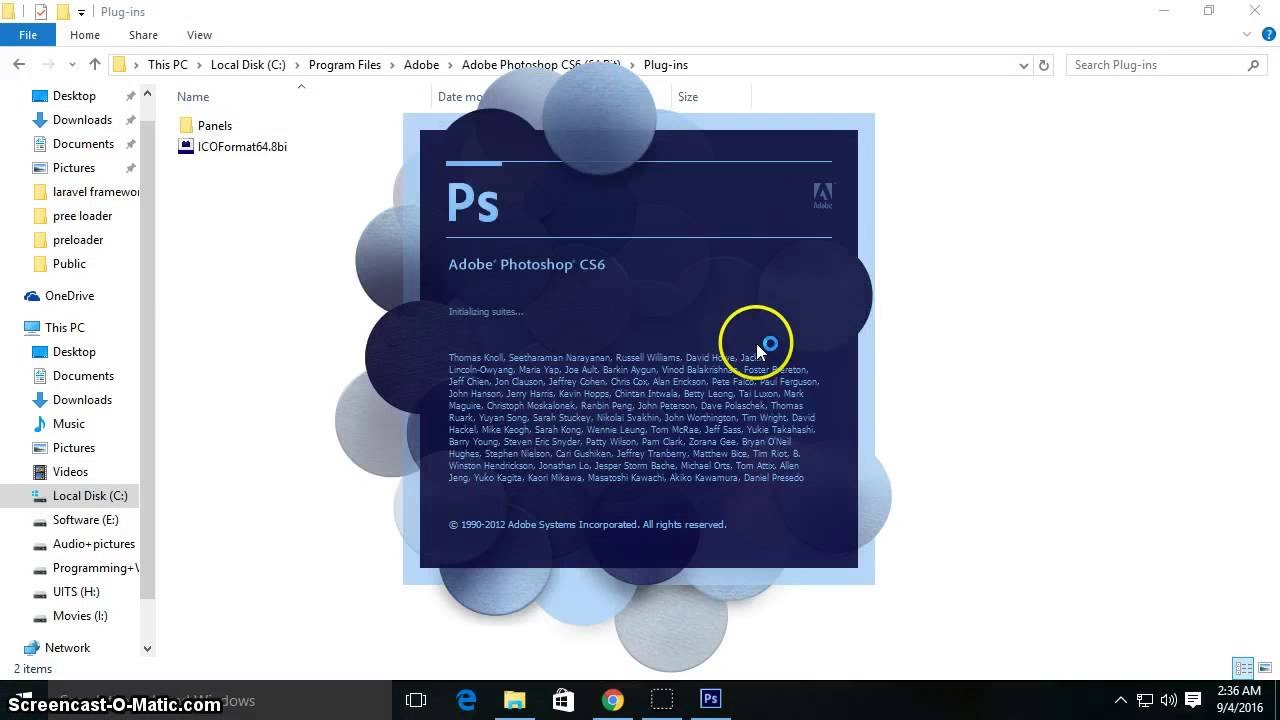Expand the address bar history dropdown
Viewport: 1280px width, 720px height.
[x=1023, y=65]
